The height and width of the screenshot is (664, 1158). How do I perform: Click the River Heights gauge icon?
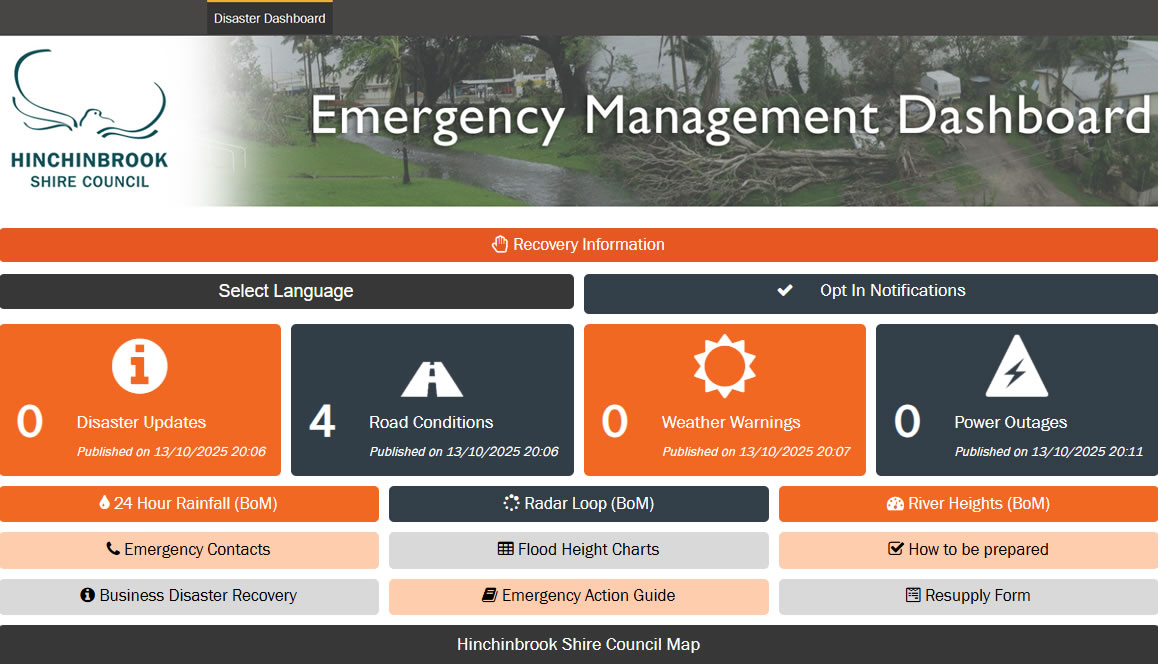click(x=895, y=504)
